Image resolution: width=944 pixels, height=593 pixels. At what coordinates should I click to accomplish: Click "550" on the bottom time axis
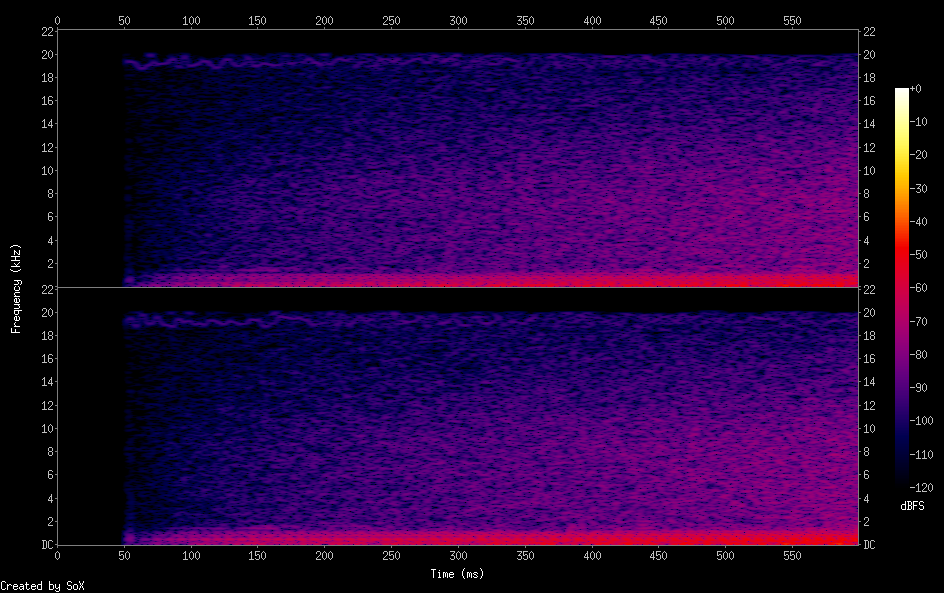click(792, 556)
